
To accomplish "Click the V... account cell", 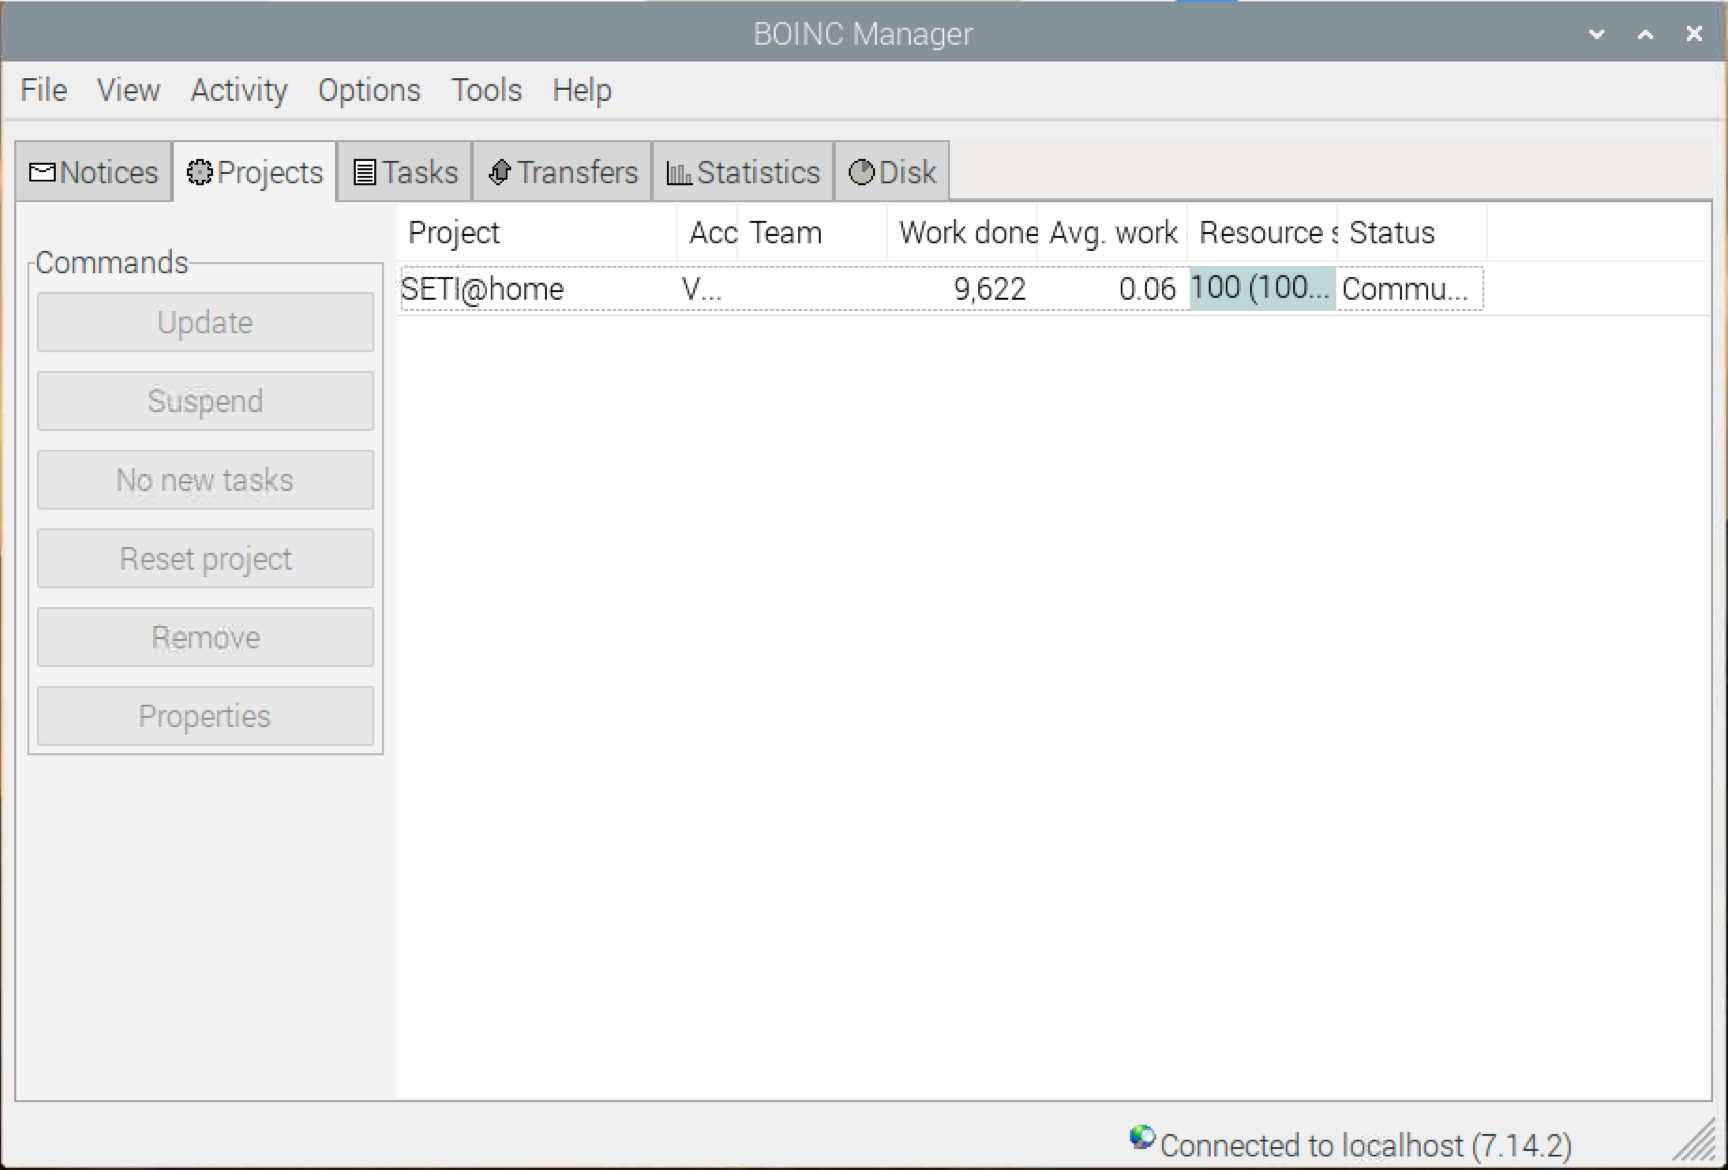I will tap(701, 290).
